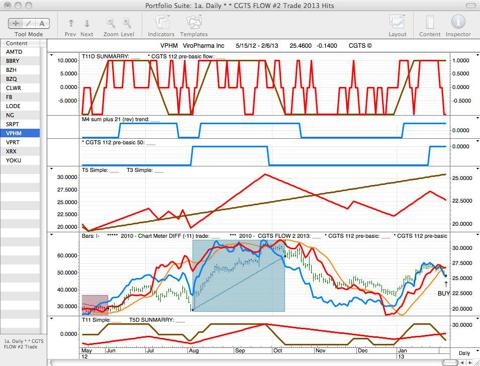This screenshot has width=480, height=366.
Task: Open the Layout toolbar button
Action: tap(397, 26)
